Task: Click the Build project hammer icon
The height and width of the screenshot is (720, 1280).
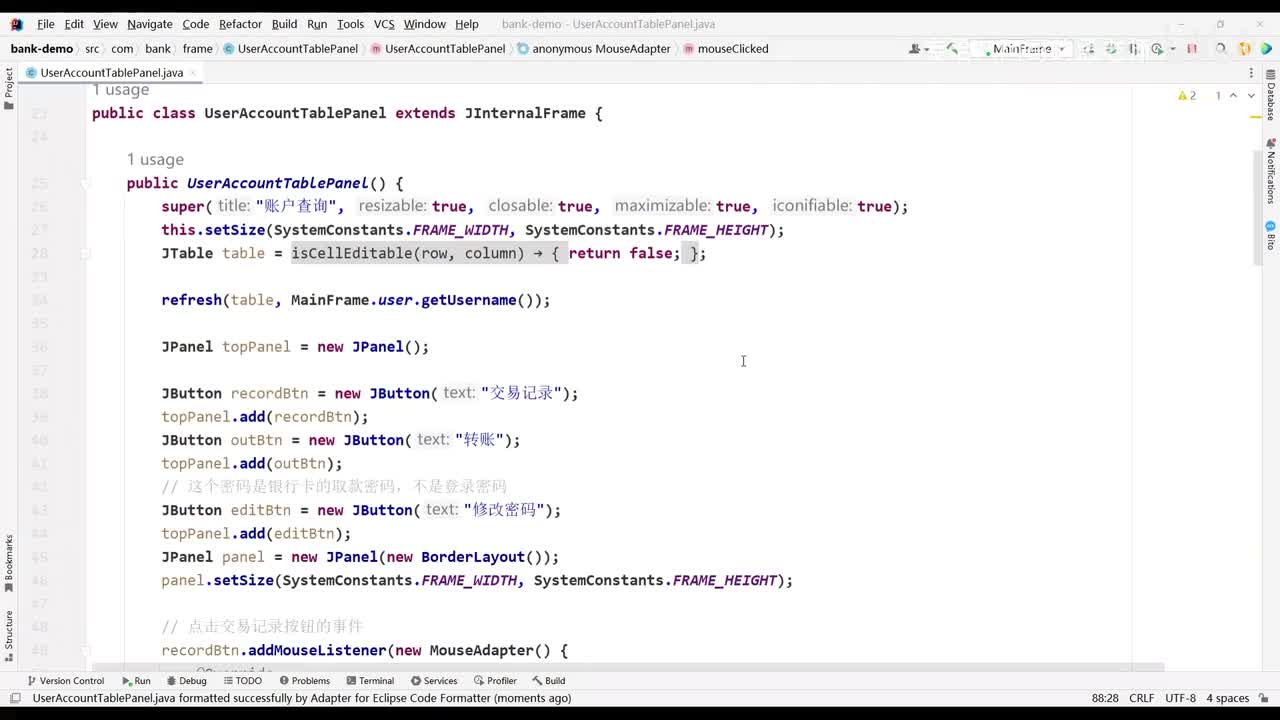Action: tap(952, 49)
